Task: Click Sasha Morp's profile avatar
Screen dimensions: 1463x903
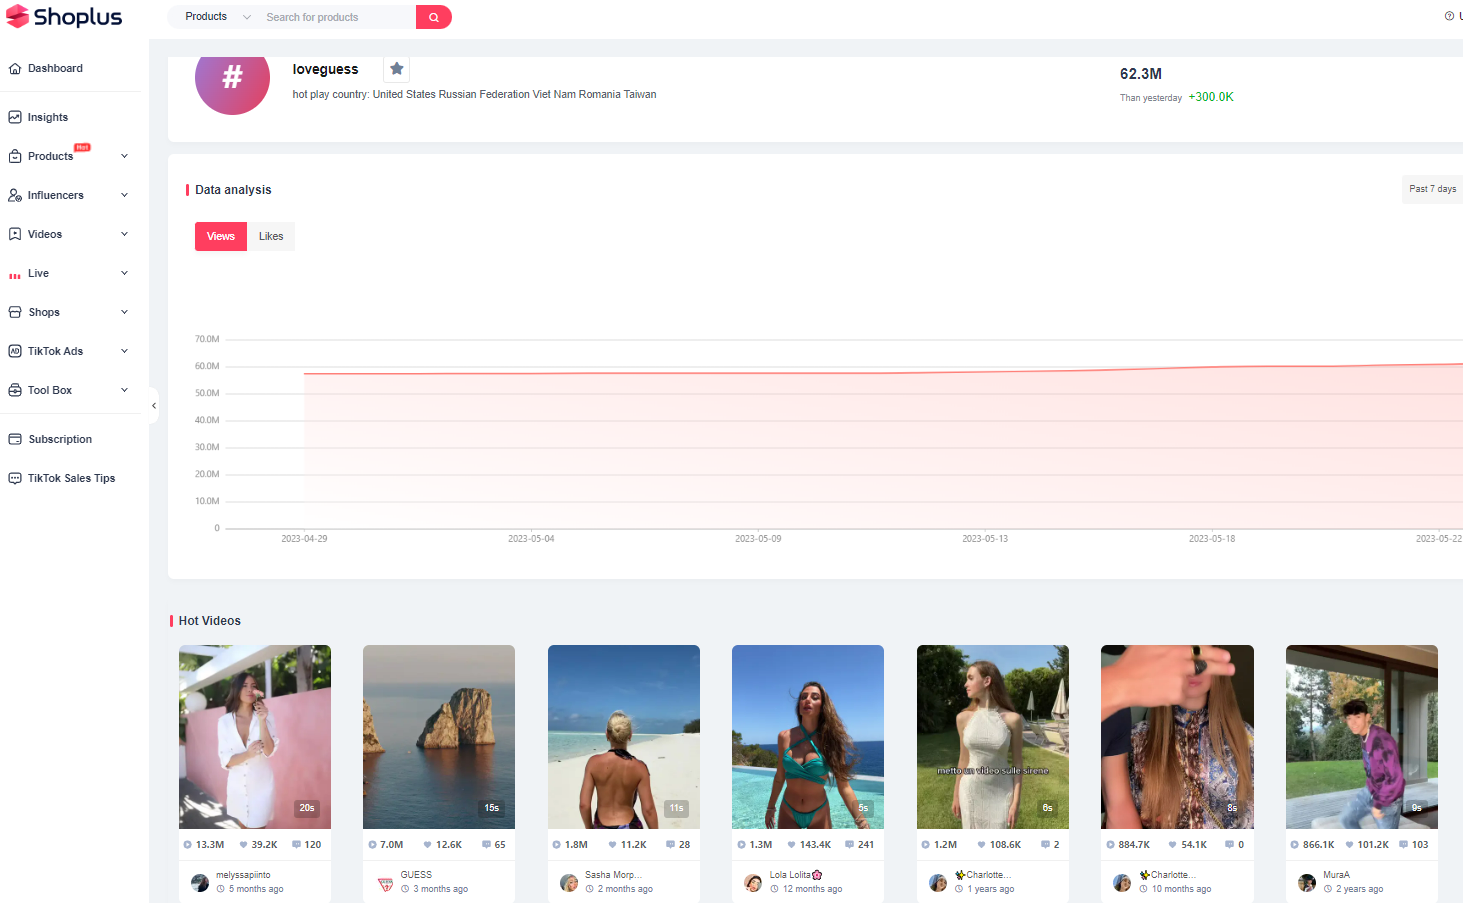Action: click(x=569, y=882)
